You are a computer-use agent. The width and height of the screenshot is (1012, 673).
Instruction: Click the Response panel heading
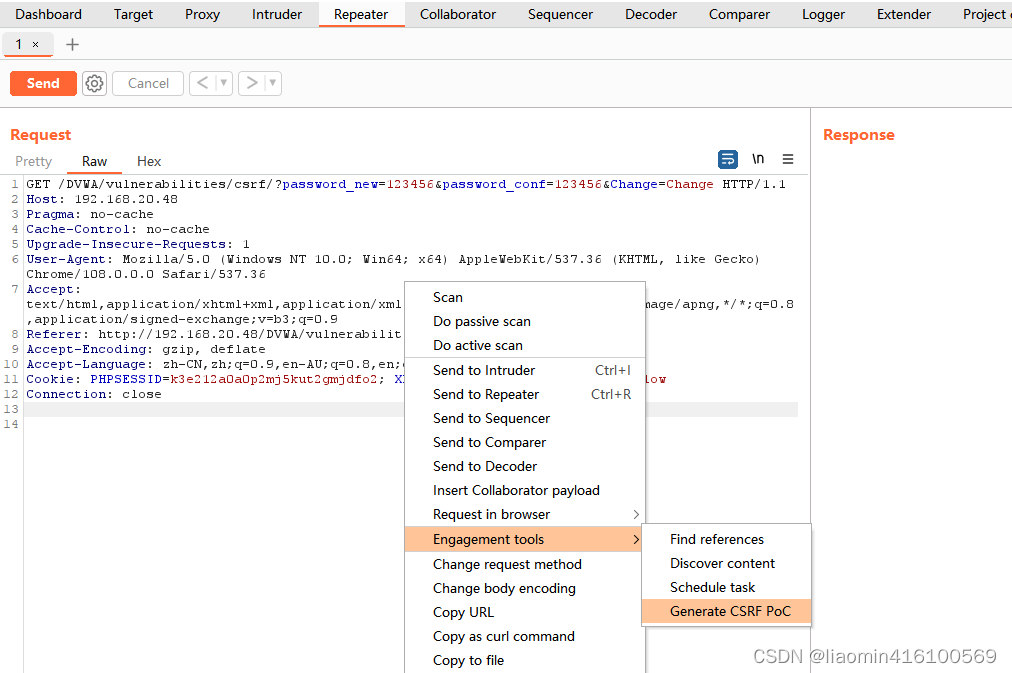tap(858, 135)
